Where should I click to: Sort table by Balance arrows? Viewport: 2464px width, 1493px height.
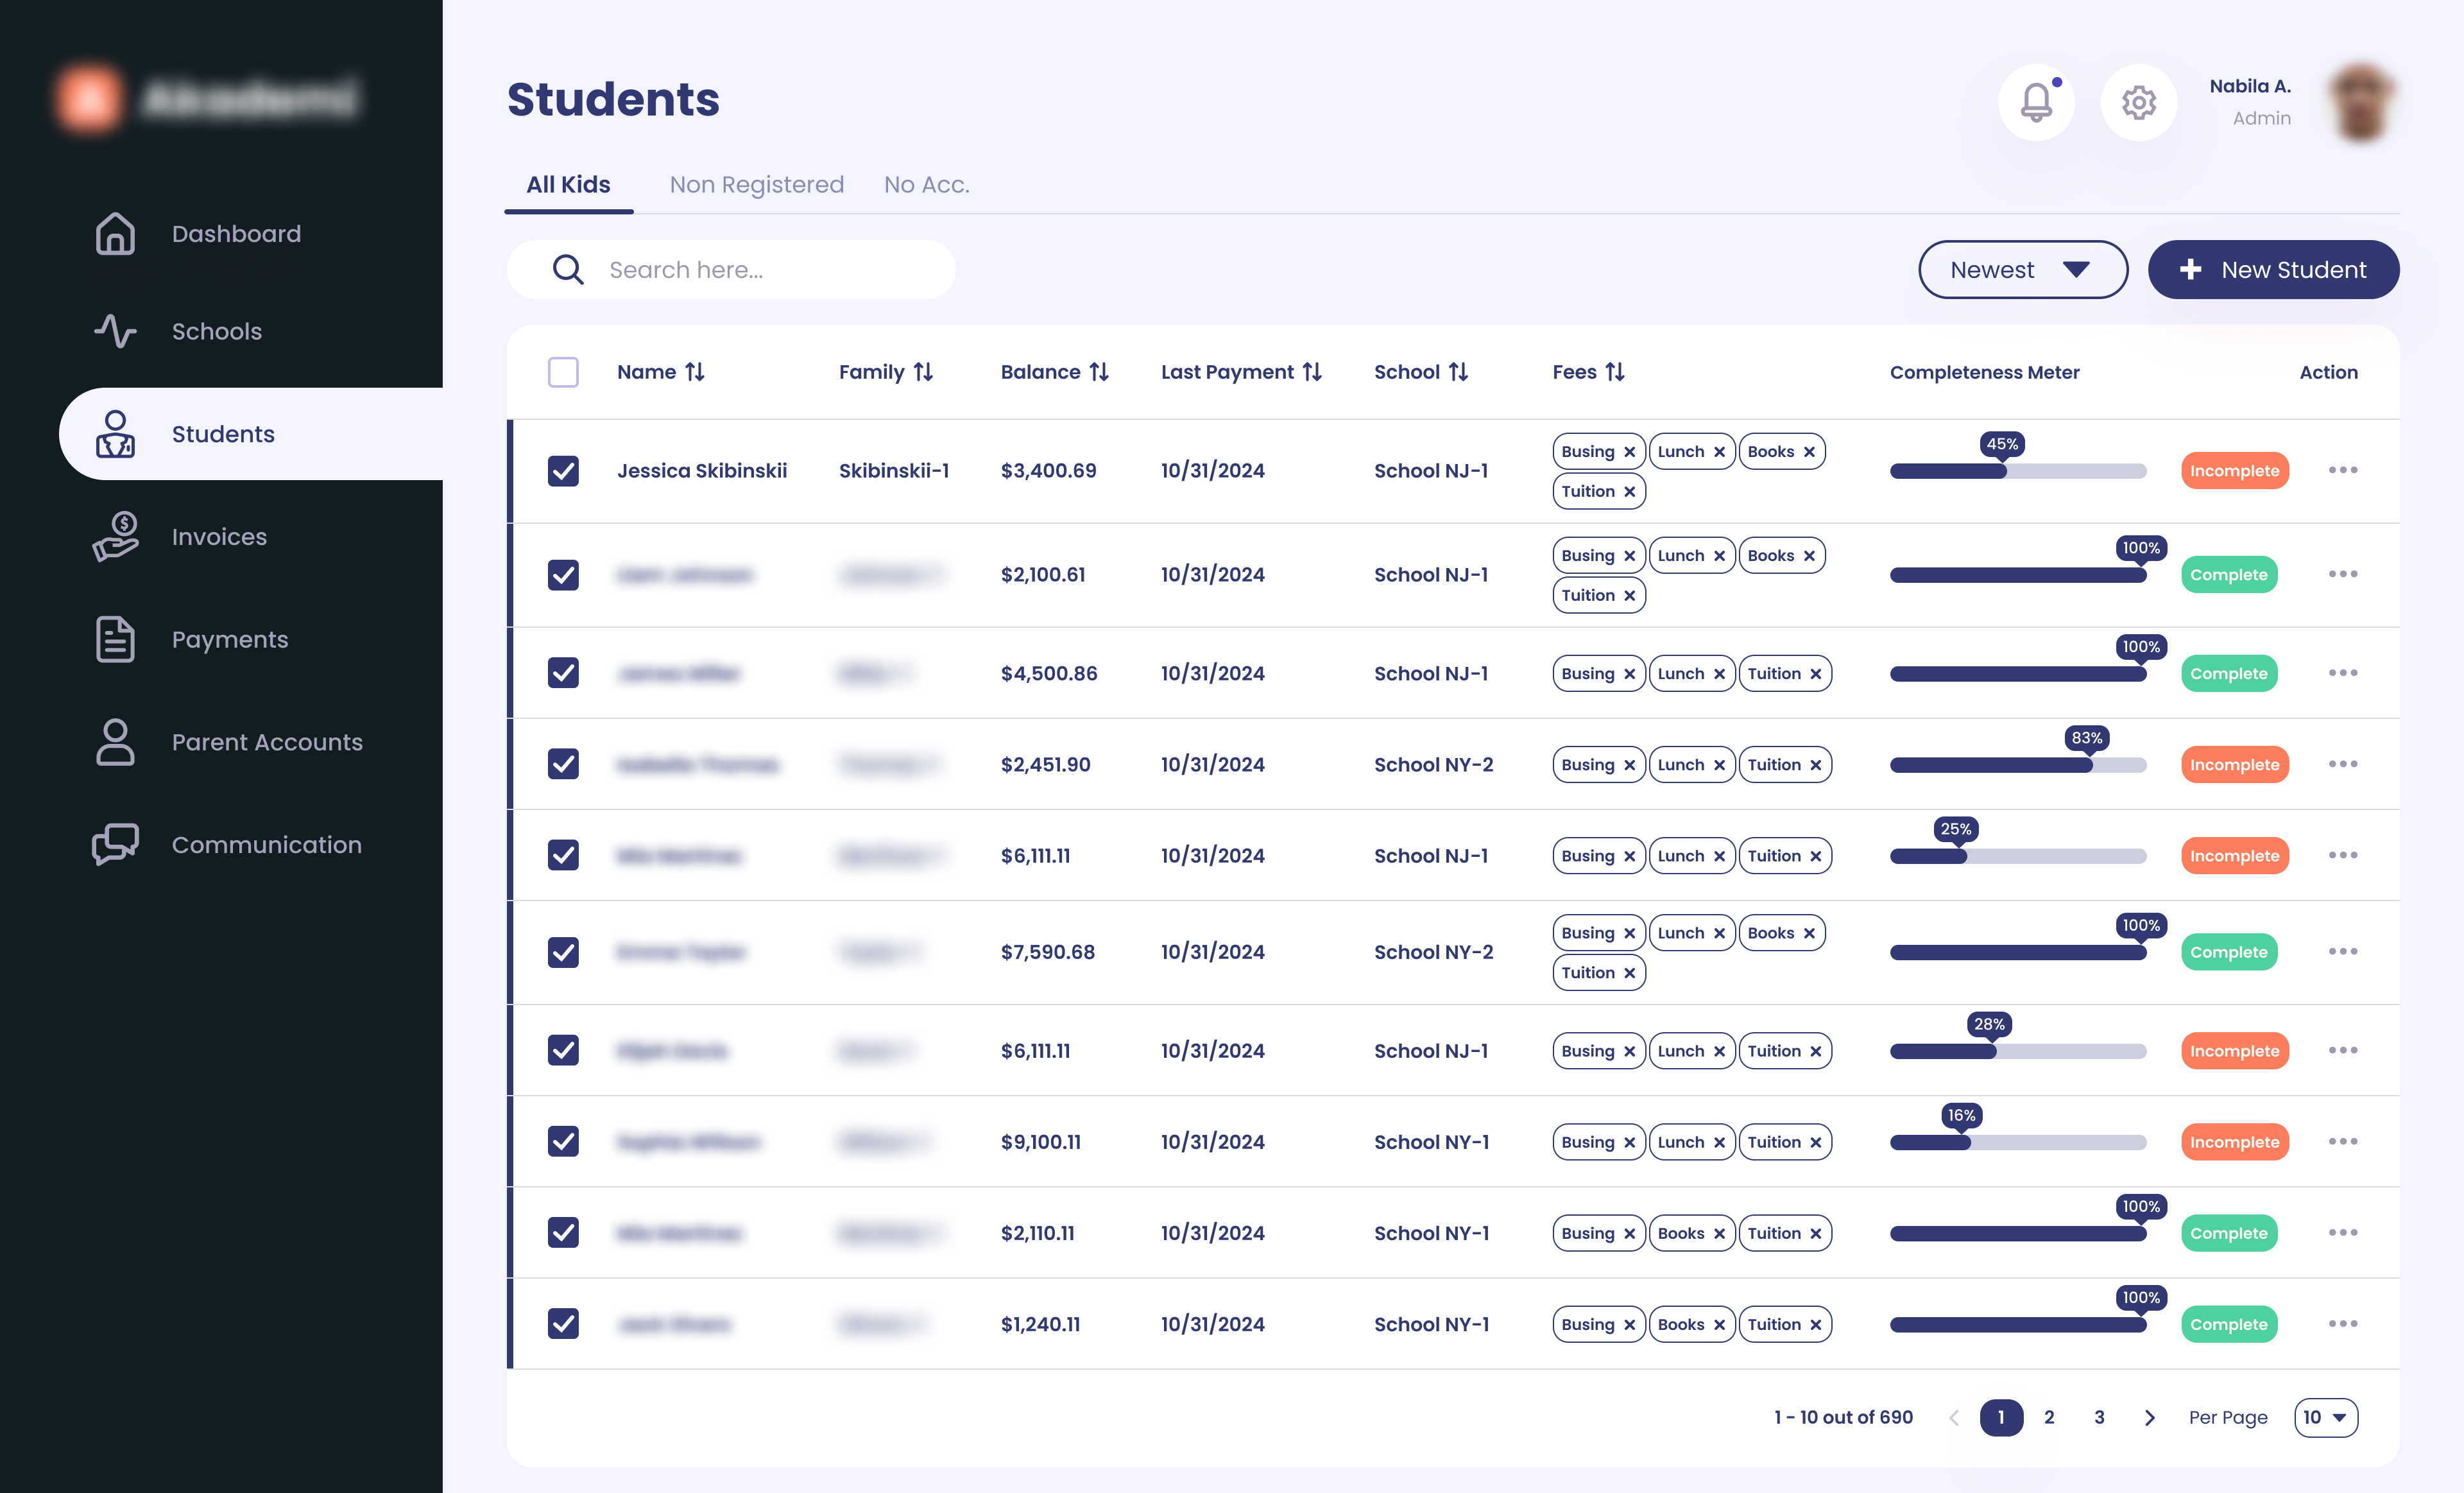(x=1099, y=372)
